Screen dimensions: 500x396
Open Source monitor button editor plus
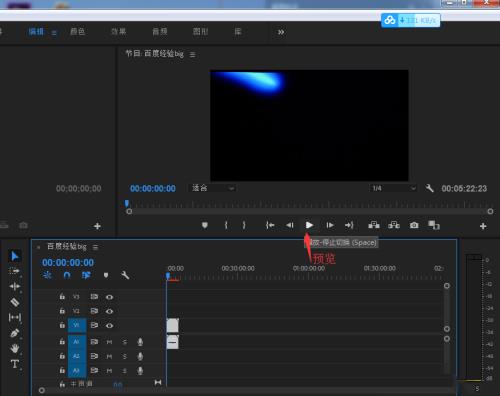(x=97, y=226)
